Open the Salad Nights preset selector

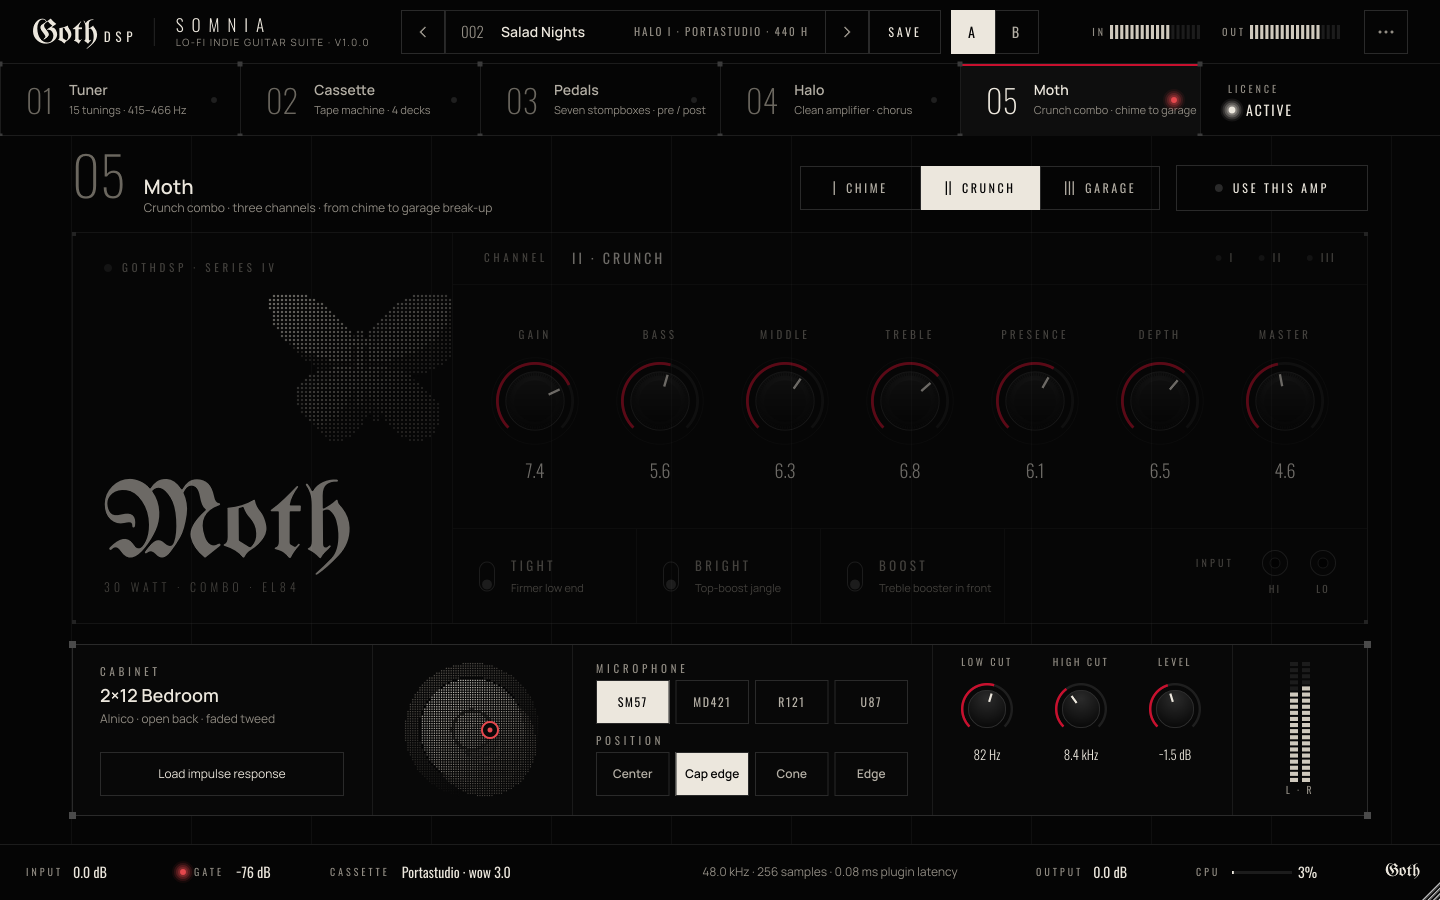[635, 32]
